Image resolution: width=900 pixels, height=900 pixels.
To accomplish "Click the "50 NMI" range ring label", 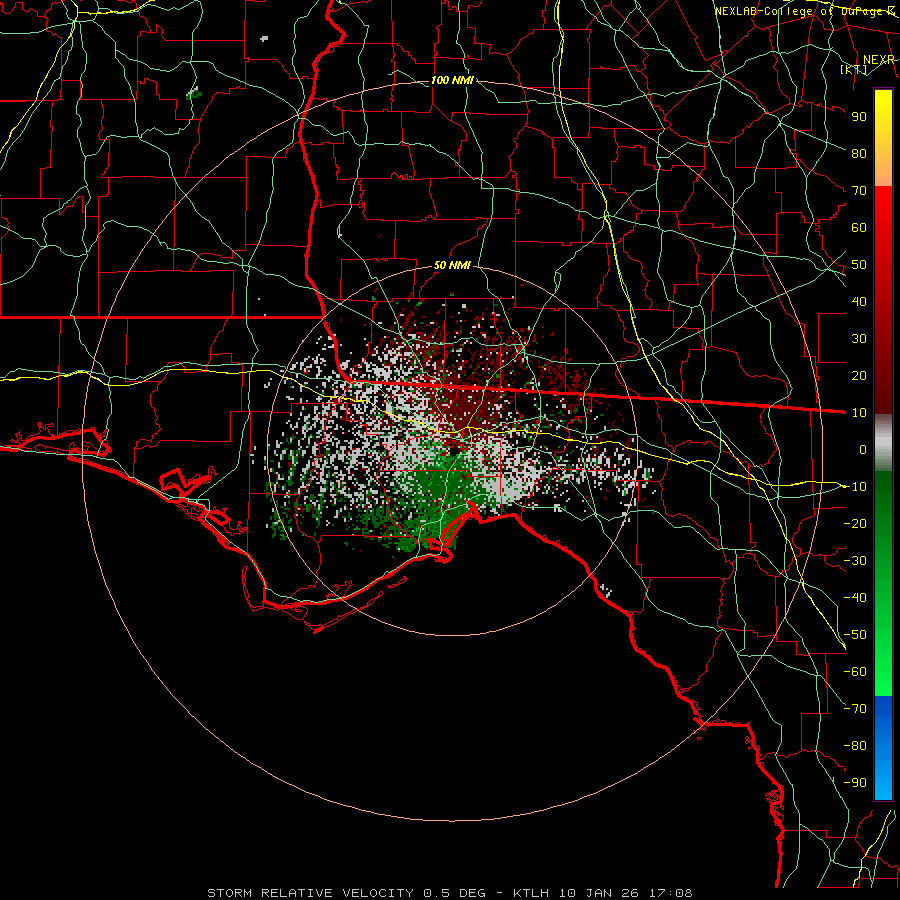I will pyautogui.click(x=452, y=265).
